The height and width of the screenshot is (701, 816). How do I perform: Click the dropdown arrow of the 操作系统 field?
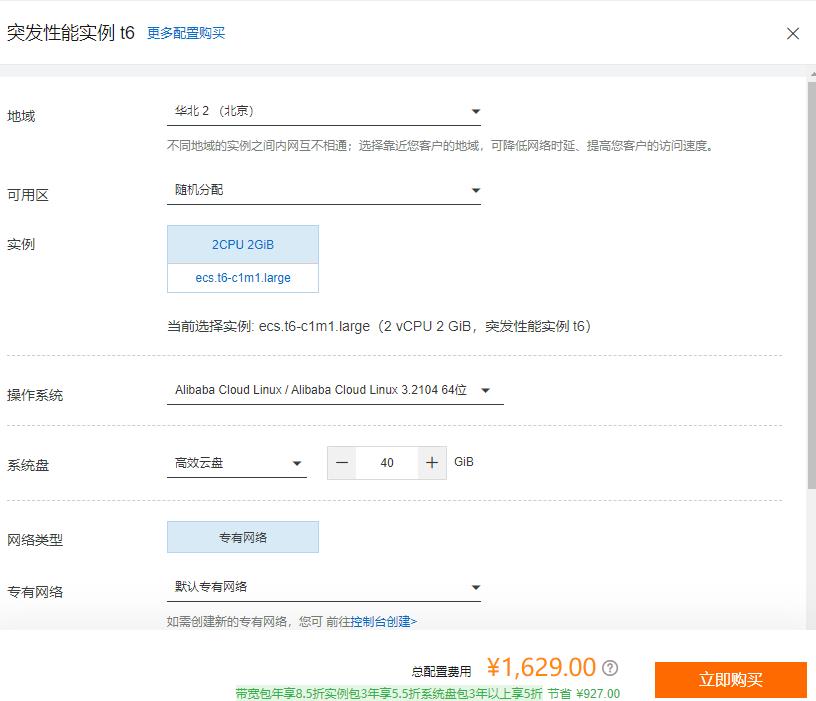point(486,390)
